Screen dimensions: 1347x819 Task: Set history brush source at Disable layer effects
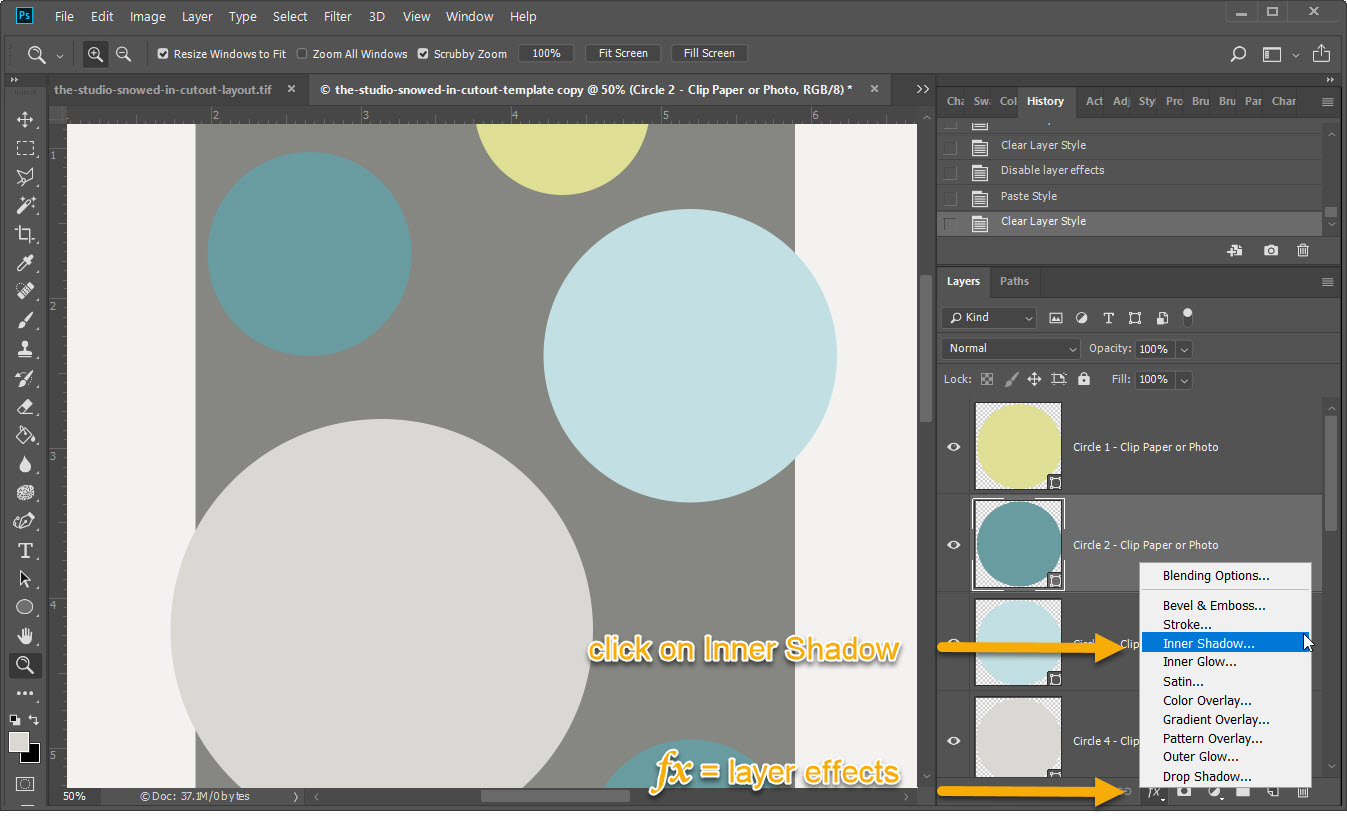point(950,171)
